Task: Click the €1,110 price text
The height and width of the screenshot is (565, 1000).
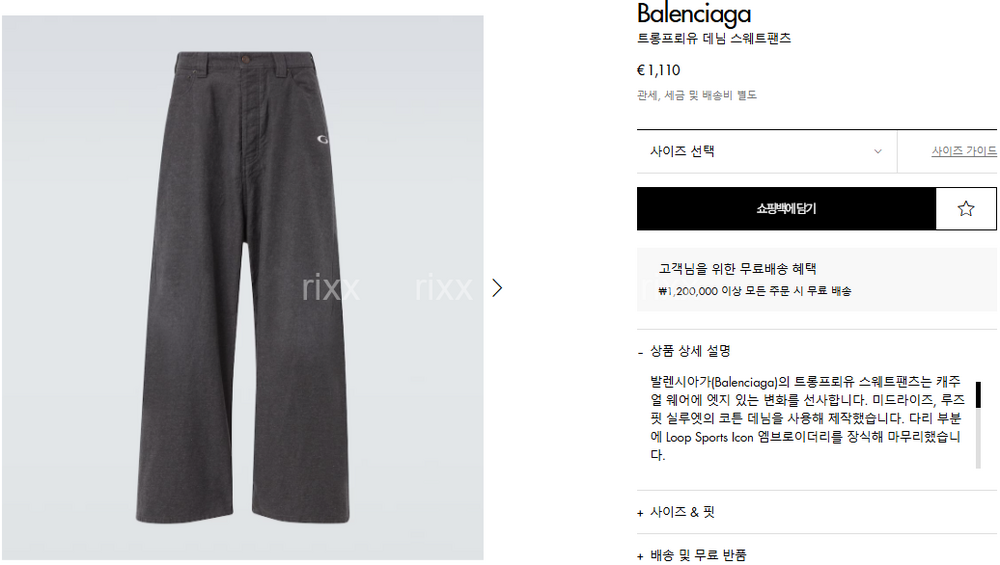Action: [x=658, y=70]
